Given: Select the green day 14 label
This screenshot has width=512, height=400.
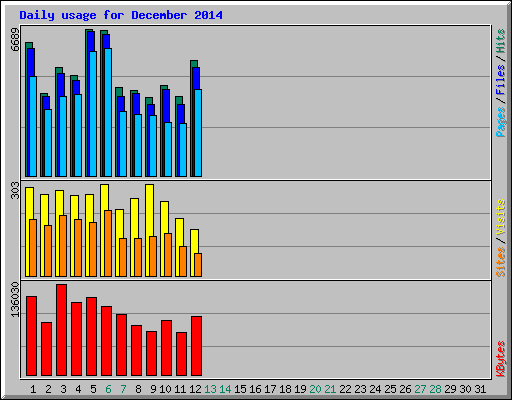Looking at the screenshot, I should 225,389.
